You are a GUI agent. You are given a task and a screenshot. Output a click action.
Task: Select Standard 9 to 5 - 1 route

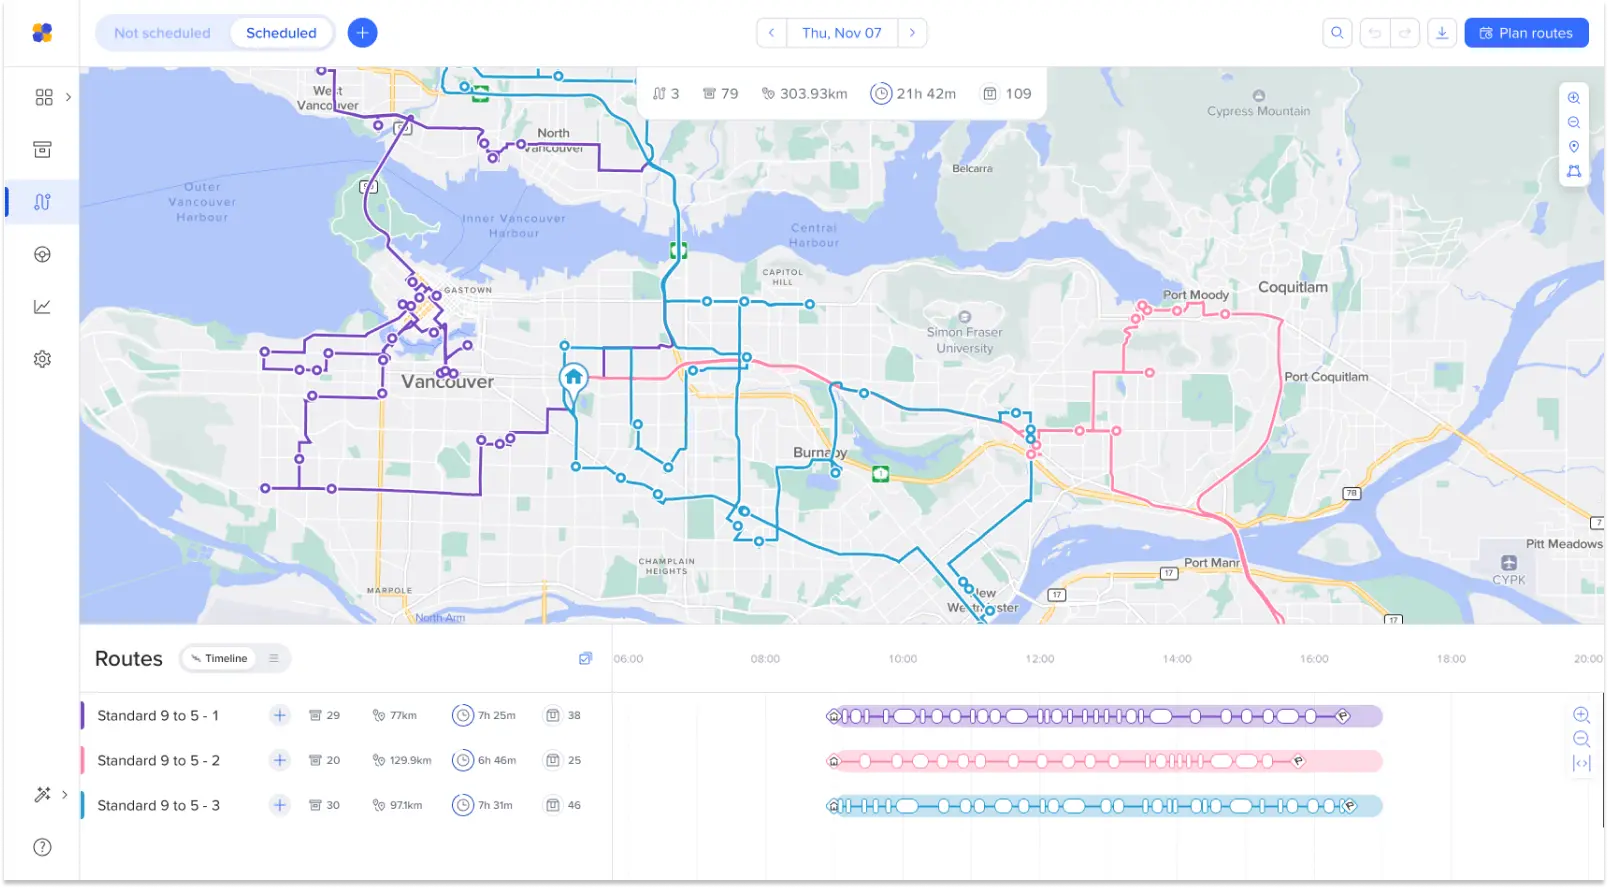[158, 715]
